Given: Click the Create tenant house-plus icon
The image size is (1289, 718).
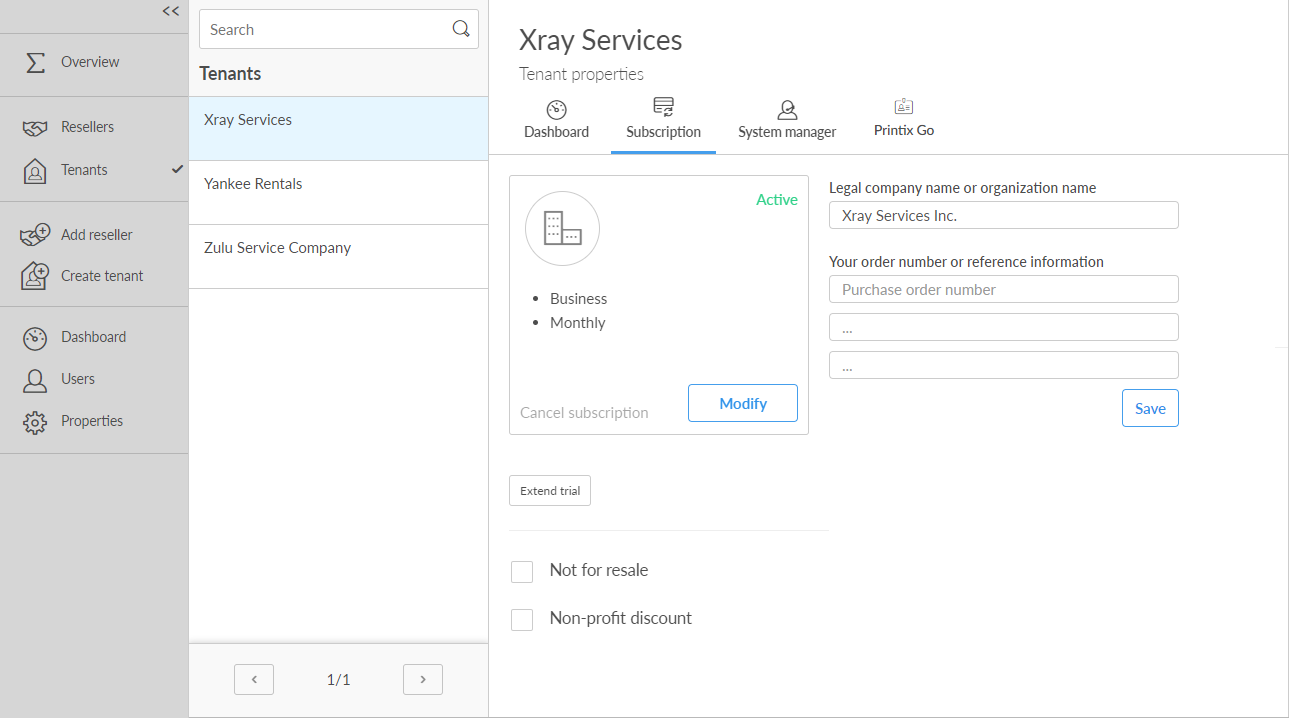Looking at the screenshot, I should tap(35, 276).
